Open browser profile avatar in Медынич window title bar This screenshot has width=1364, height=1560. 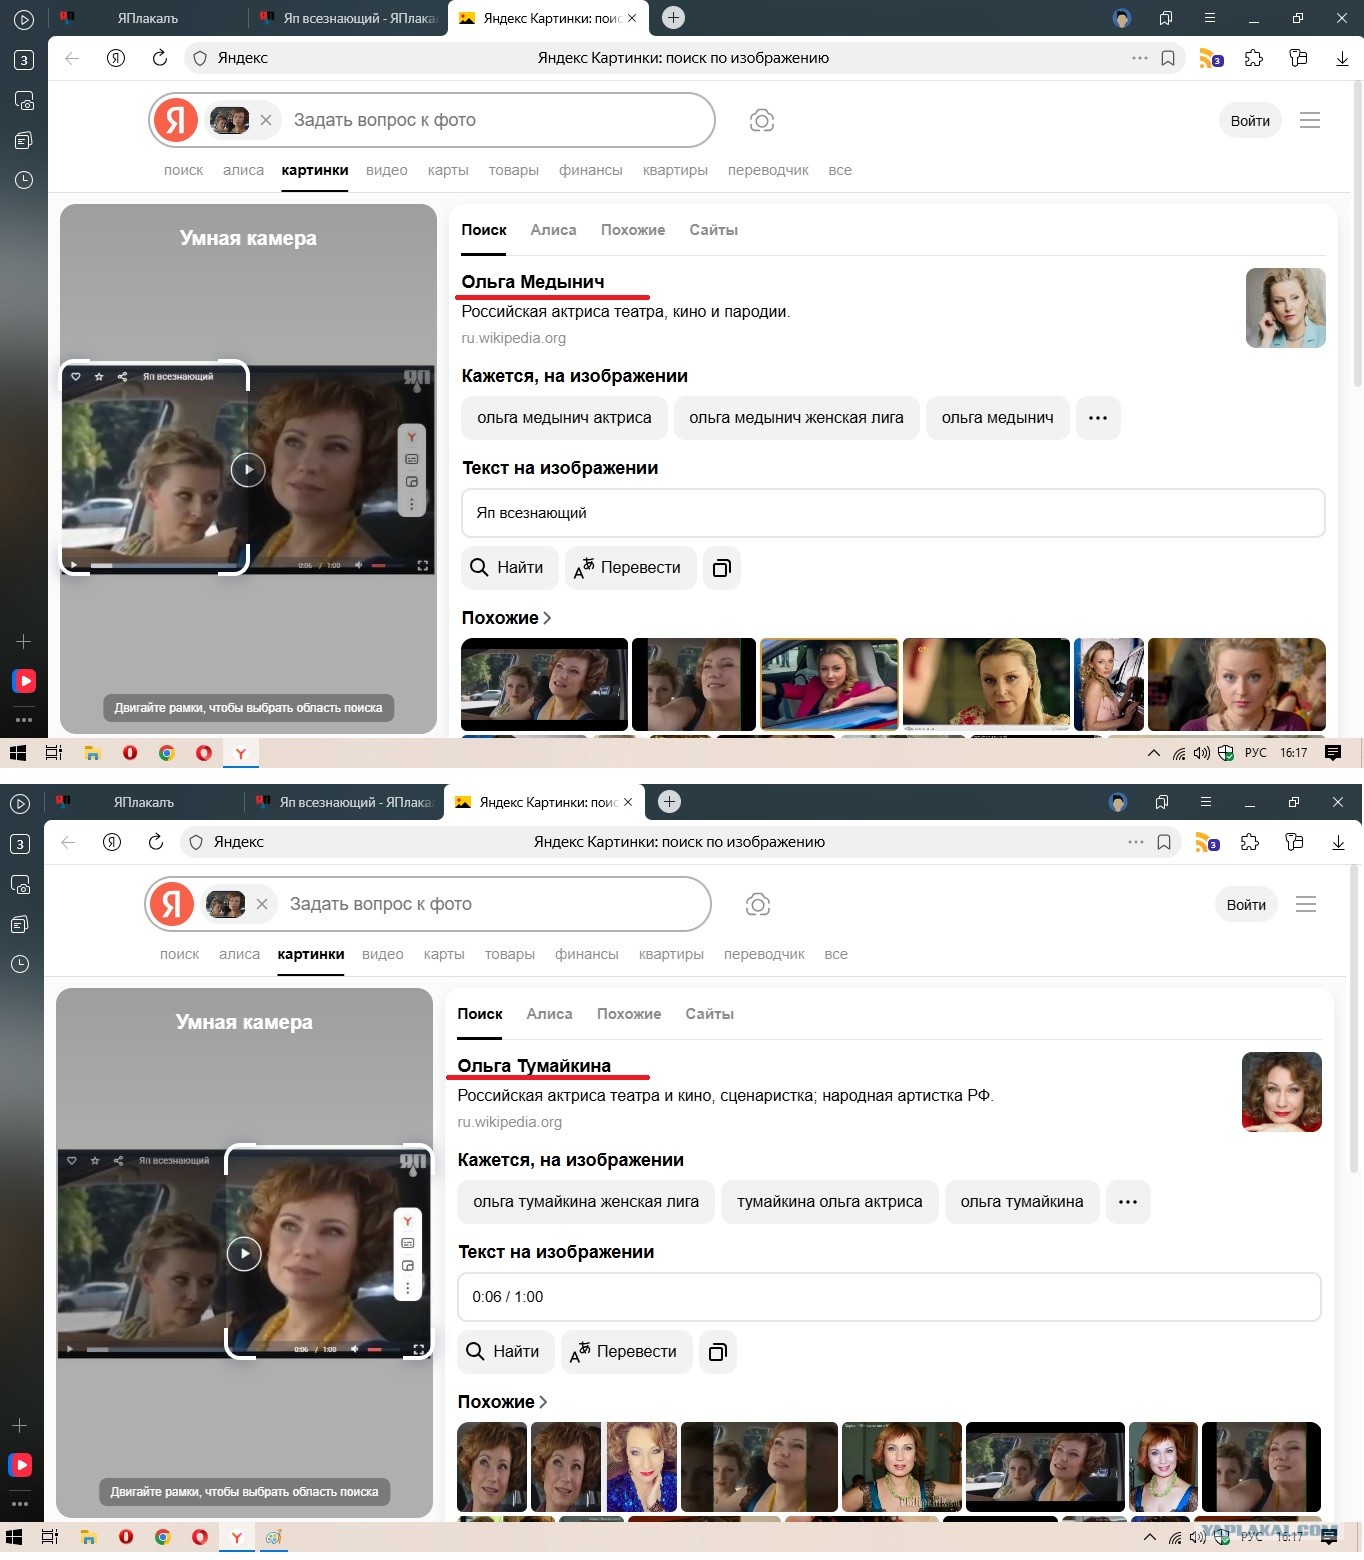pyautogui.click(x=1122, y=18)
